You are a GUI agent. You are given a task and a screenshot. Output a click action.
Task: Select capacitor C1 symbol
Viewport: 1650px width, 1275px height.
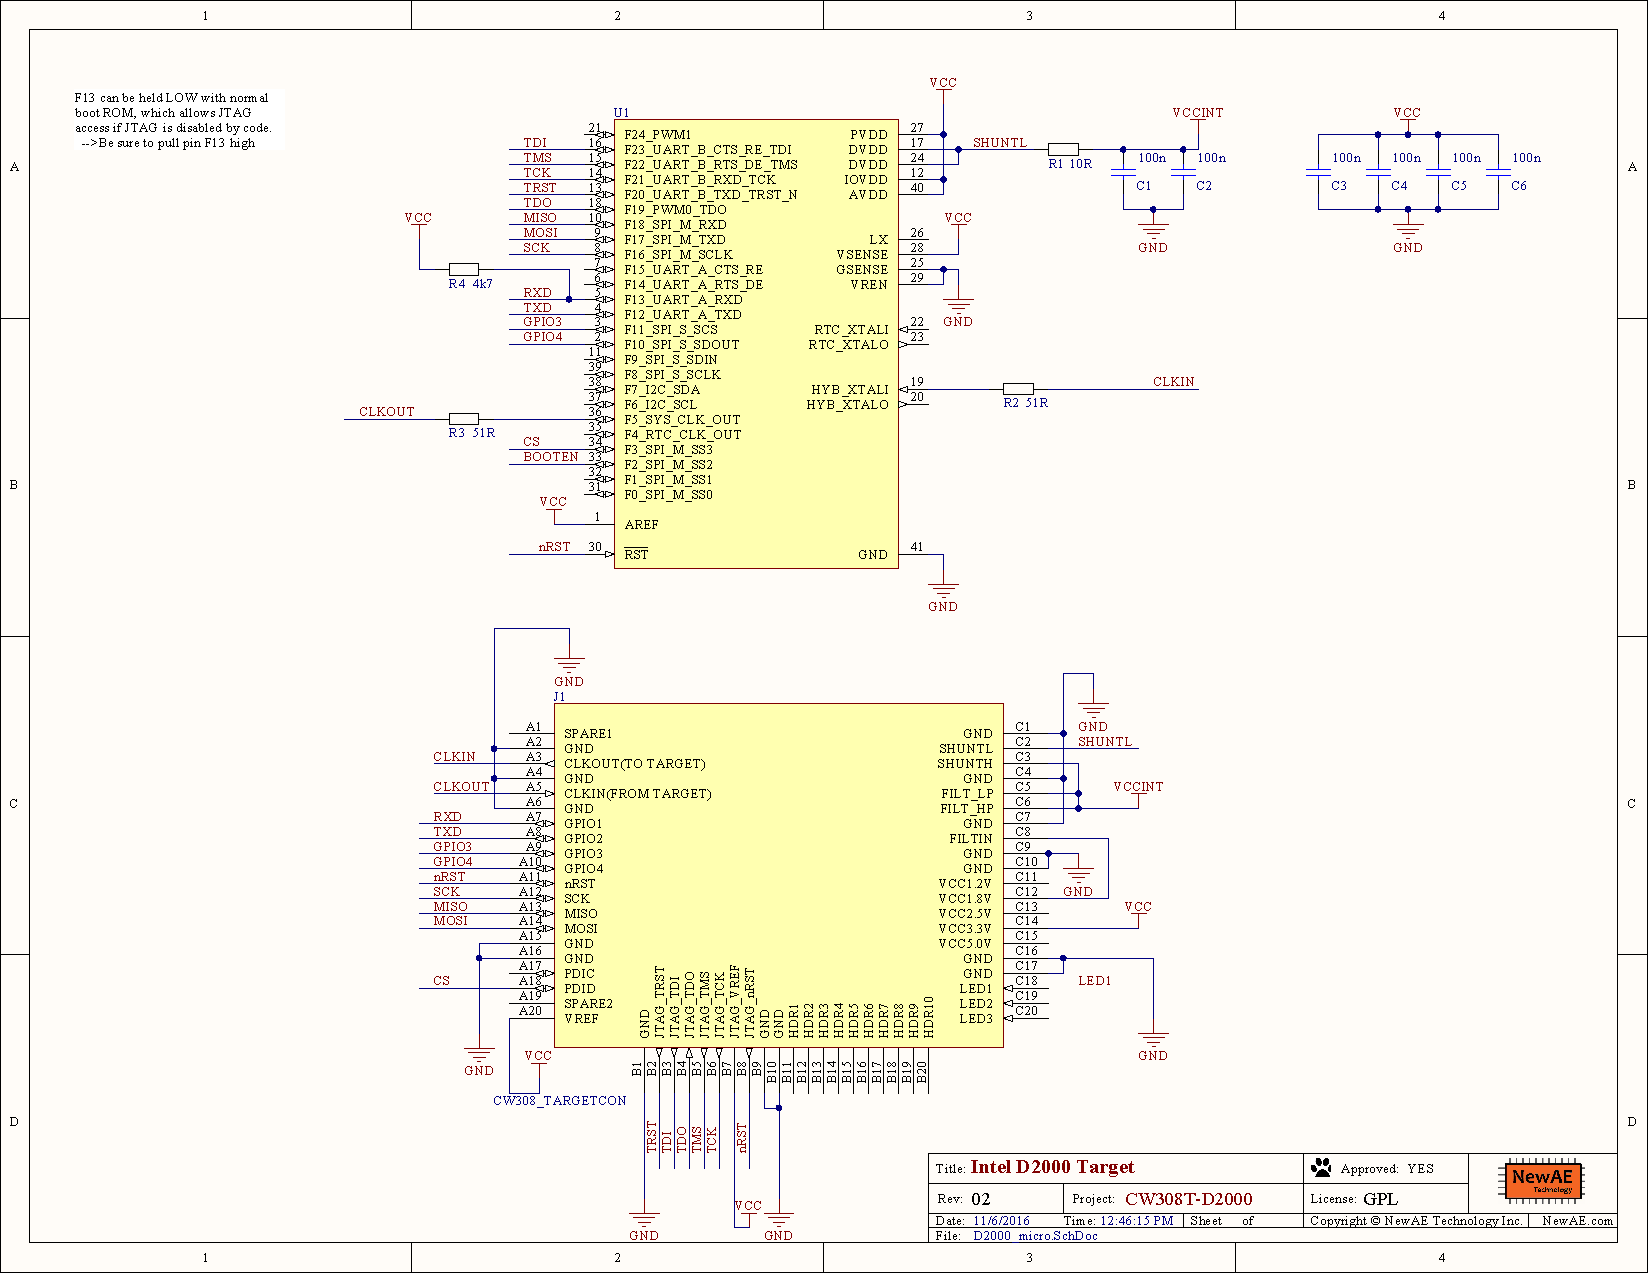[x=1123, y=174]
